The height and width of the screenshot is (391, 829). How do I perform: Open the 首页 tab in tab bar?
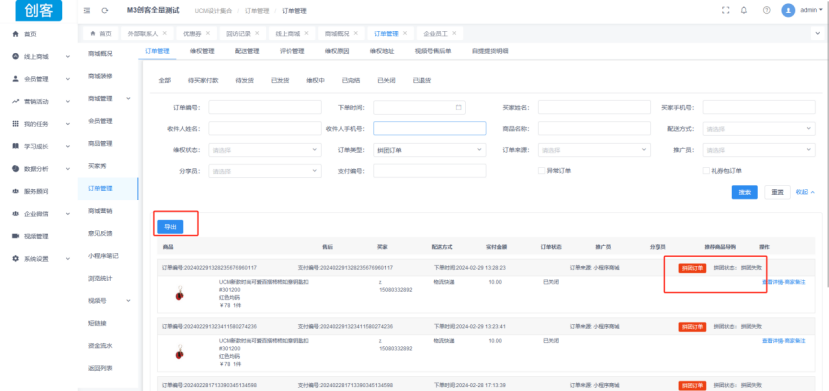point(101,33)
